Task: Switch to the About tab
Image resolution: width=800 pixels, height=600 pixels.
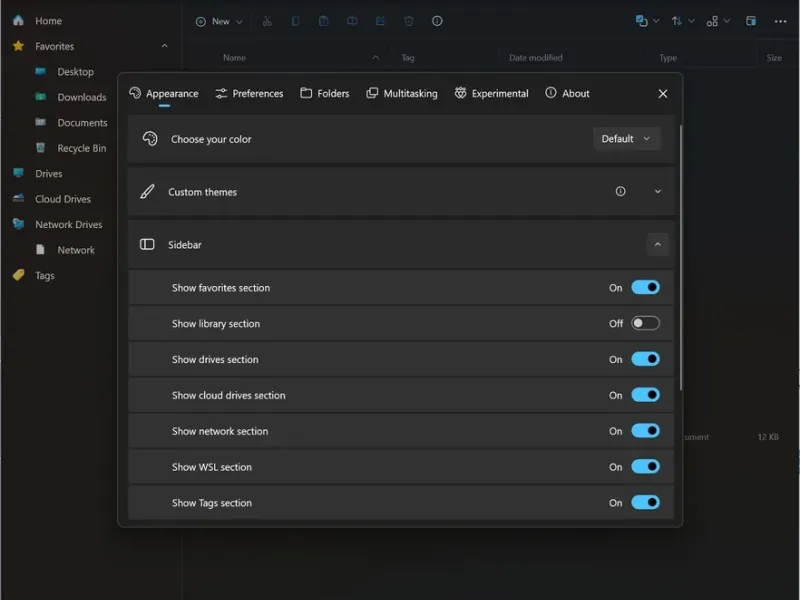Action: tap(567, 93)
